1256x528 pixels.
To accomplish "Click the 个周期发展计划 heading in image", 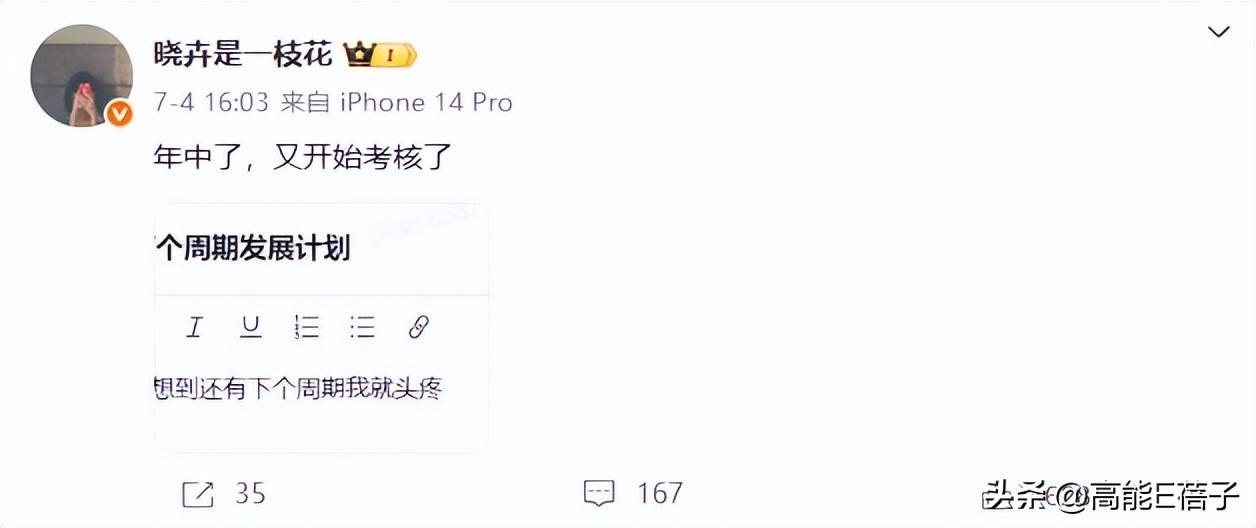I will click(253, 248).
